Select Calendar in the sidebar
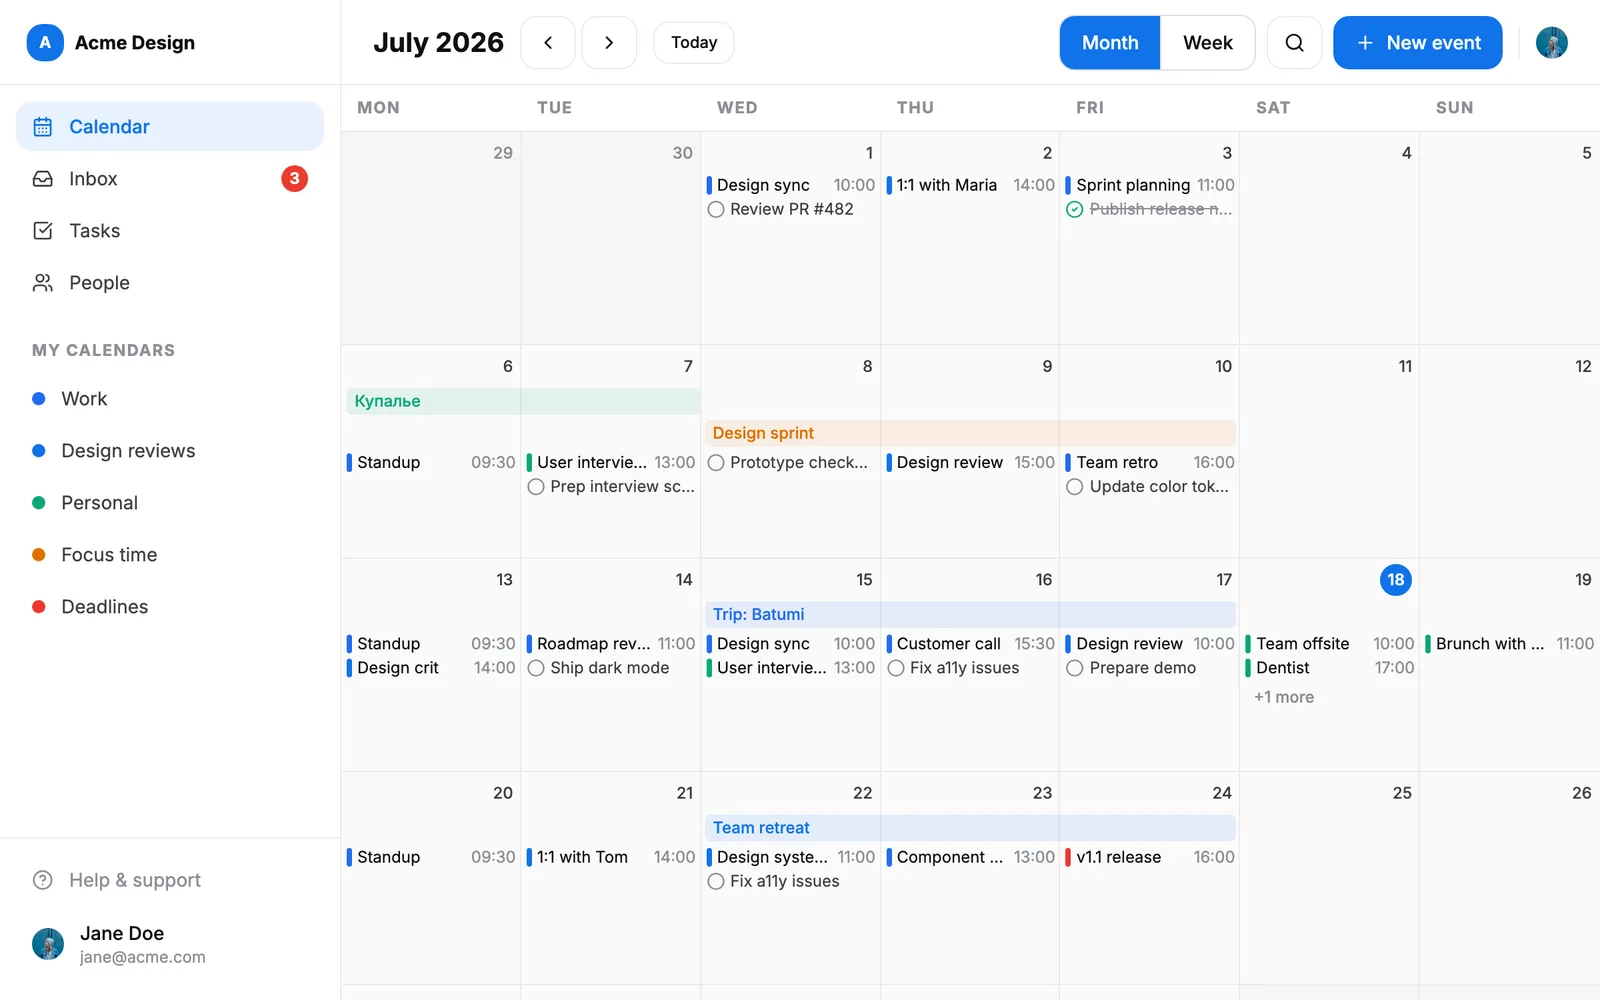 coord(170,127)
